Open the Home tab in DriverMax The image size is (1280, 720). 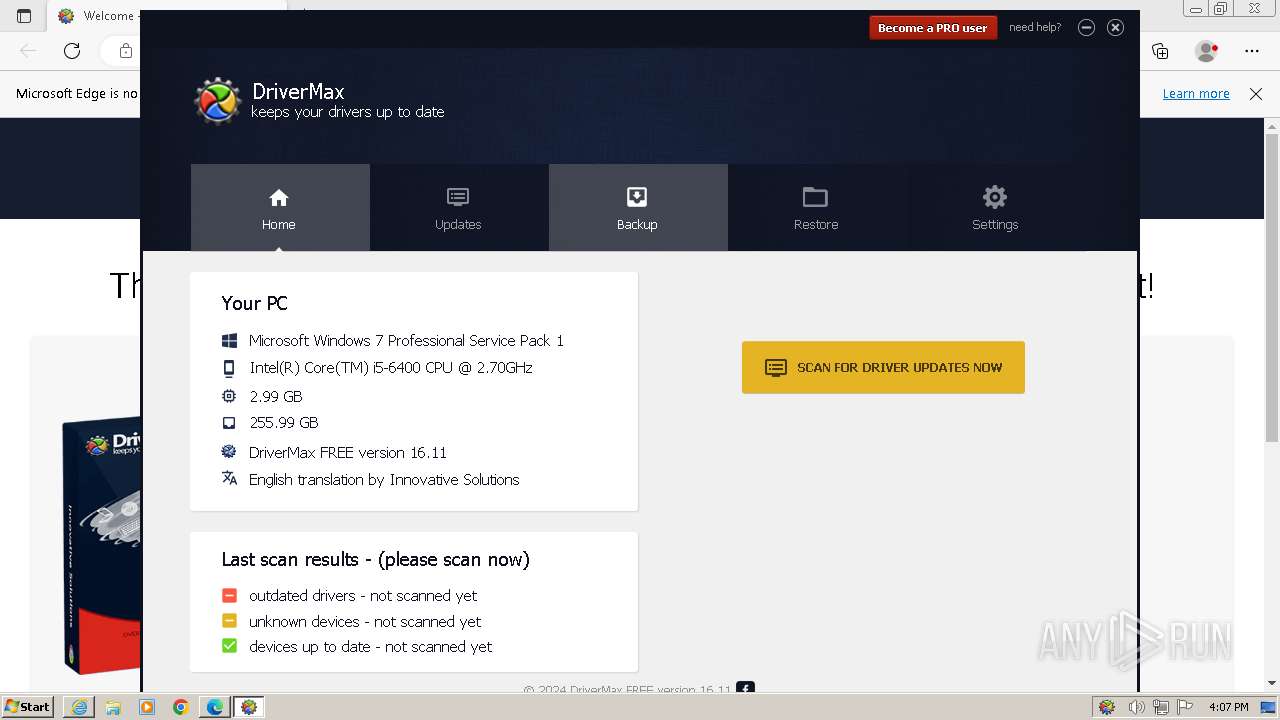[280, 207]
